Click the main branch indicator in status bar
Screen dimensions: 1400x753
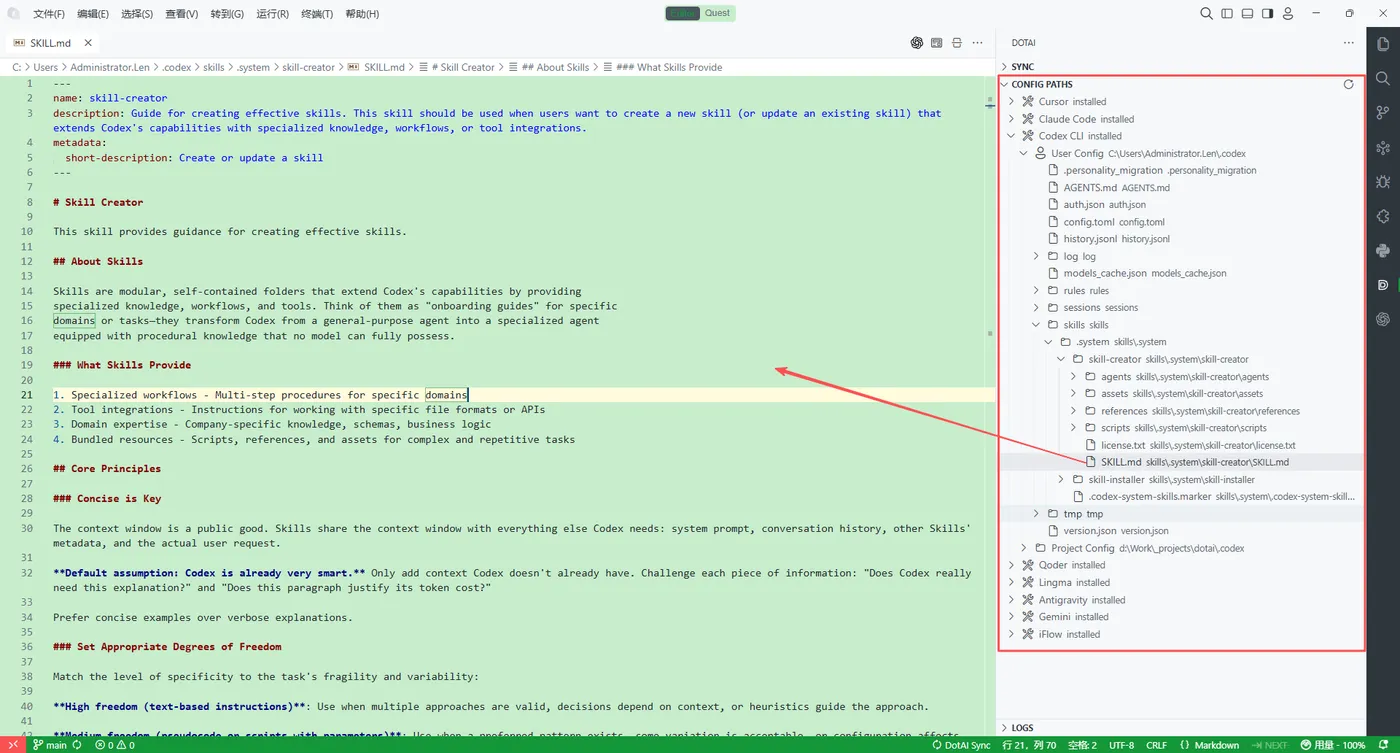point(50,745)
